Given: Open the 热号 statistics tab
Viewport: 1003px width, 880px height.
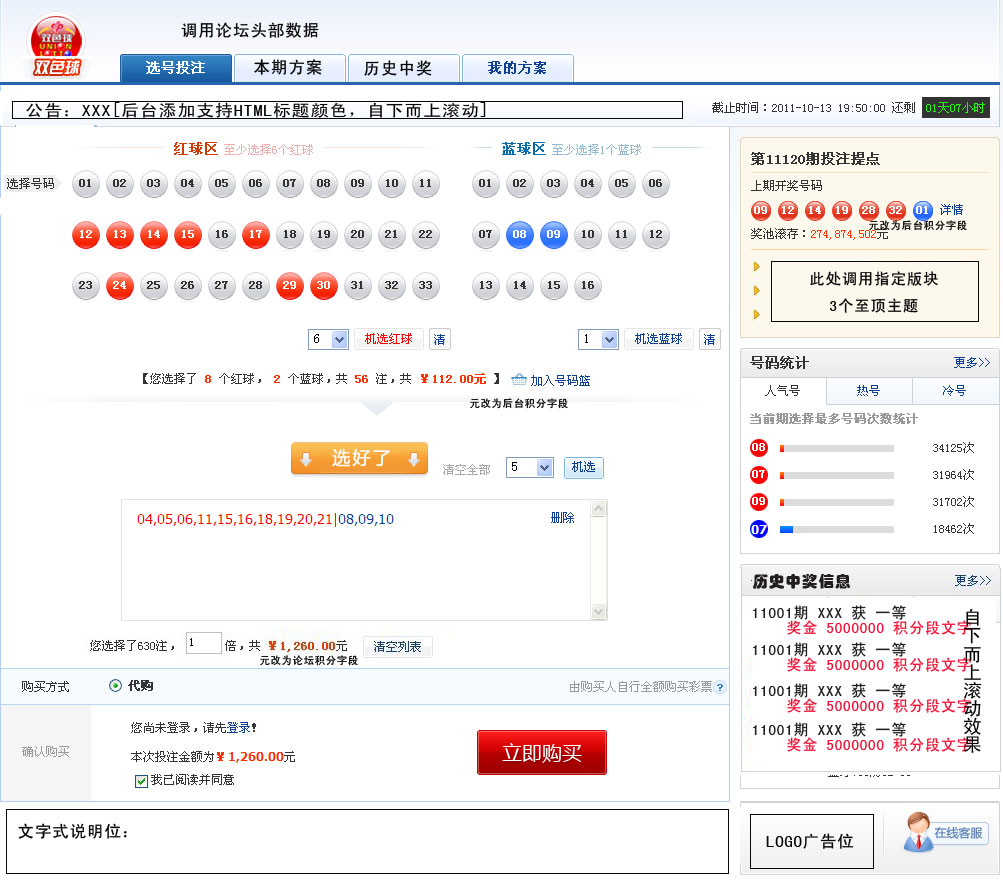Looking at the screenshot, I should tap(868, 391).
